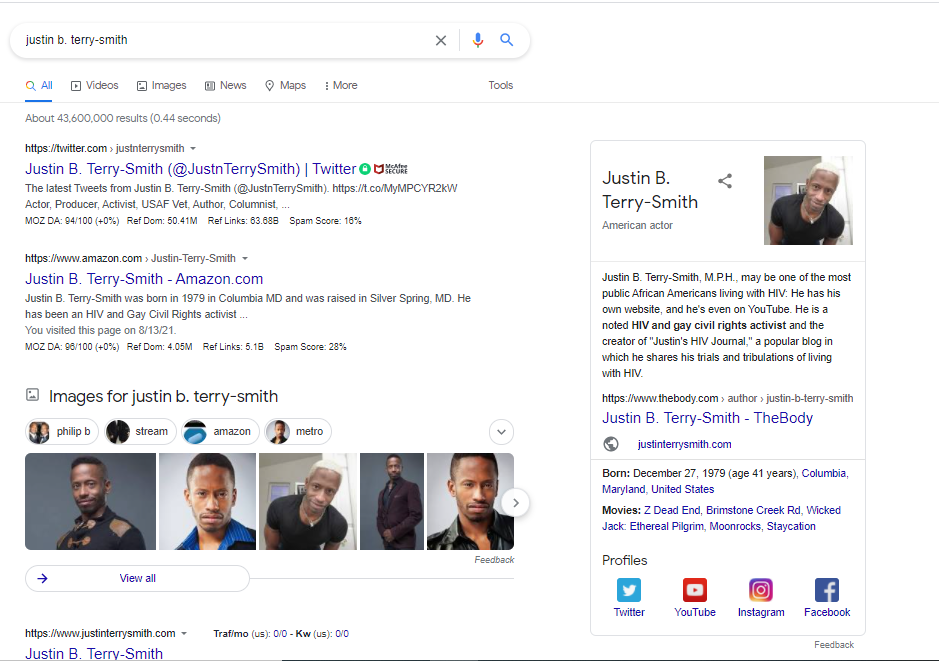Show next images with right arrow
This screenshot has height=661, width=939.
point(516,502)
